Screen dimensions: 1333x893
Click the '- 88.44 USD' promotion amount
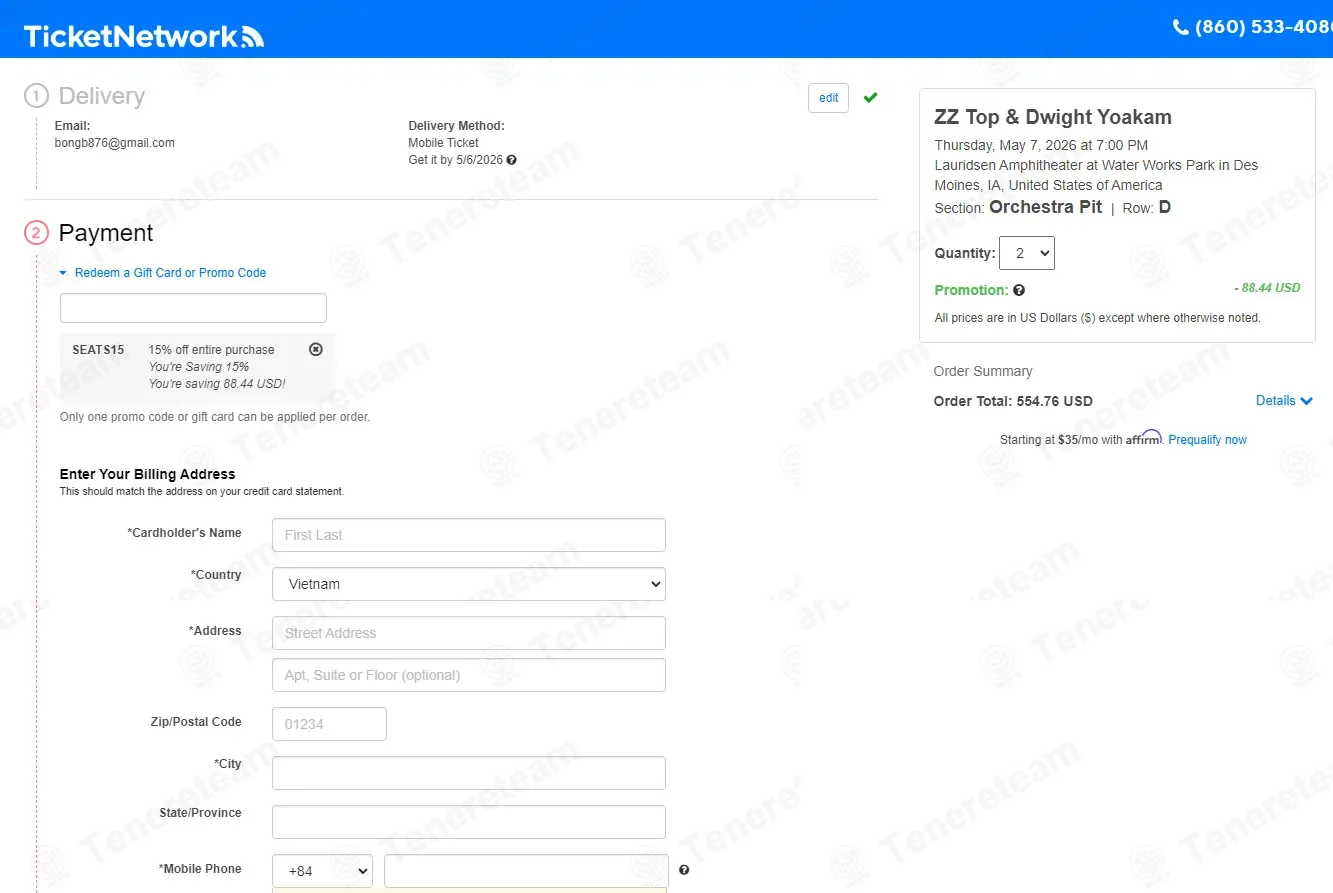pos(1267,288)
